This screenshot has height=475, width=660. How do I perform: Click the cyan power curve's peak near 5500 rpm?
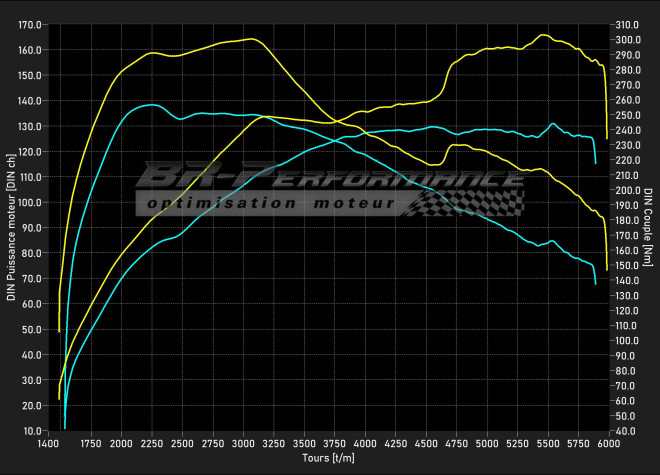coord(553,124)
